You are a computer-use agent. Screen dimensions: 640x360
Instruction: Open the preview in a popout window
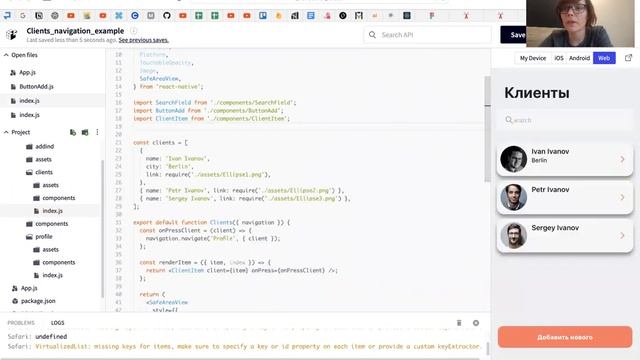(629, 58)
